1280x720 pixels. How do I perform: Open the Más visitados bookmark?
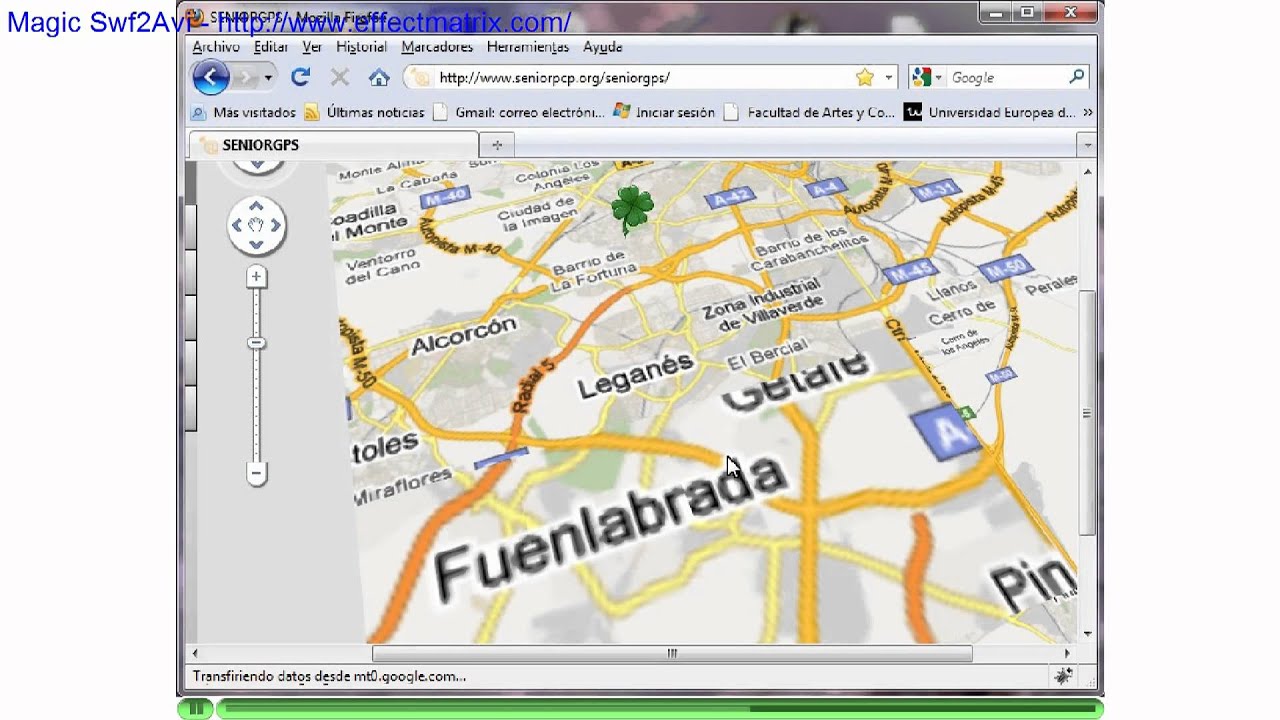243,113
